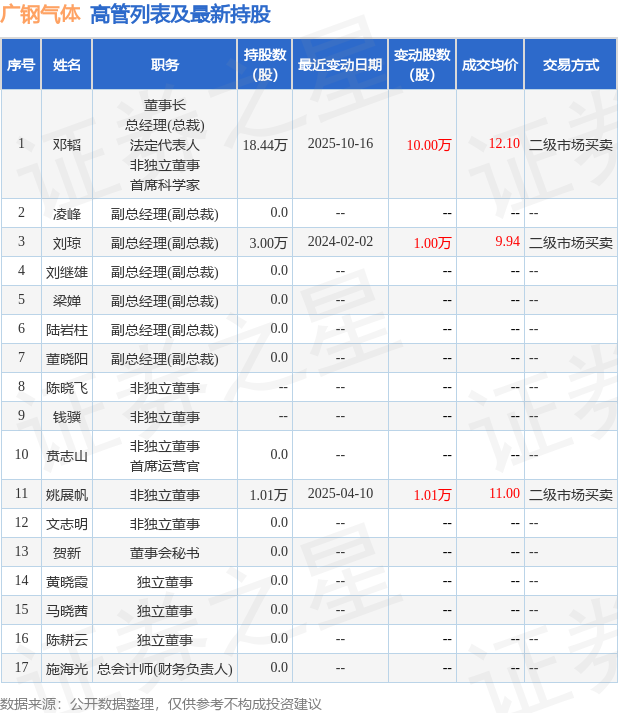Viewport: 618px width, 713px height.
Task: Click the name 贺新
Action: pyautogui.click(x=66, y=553)
